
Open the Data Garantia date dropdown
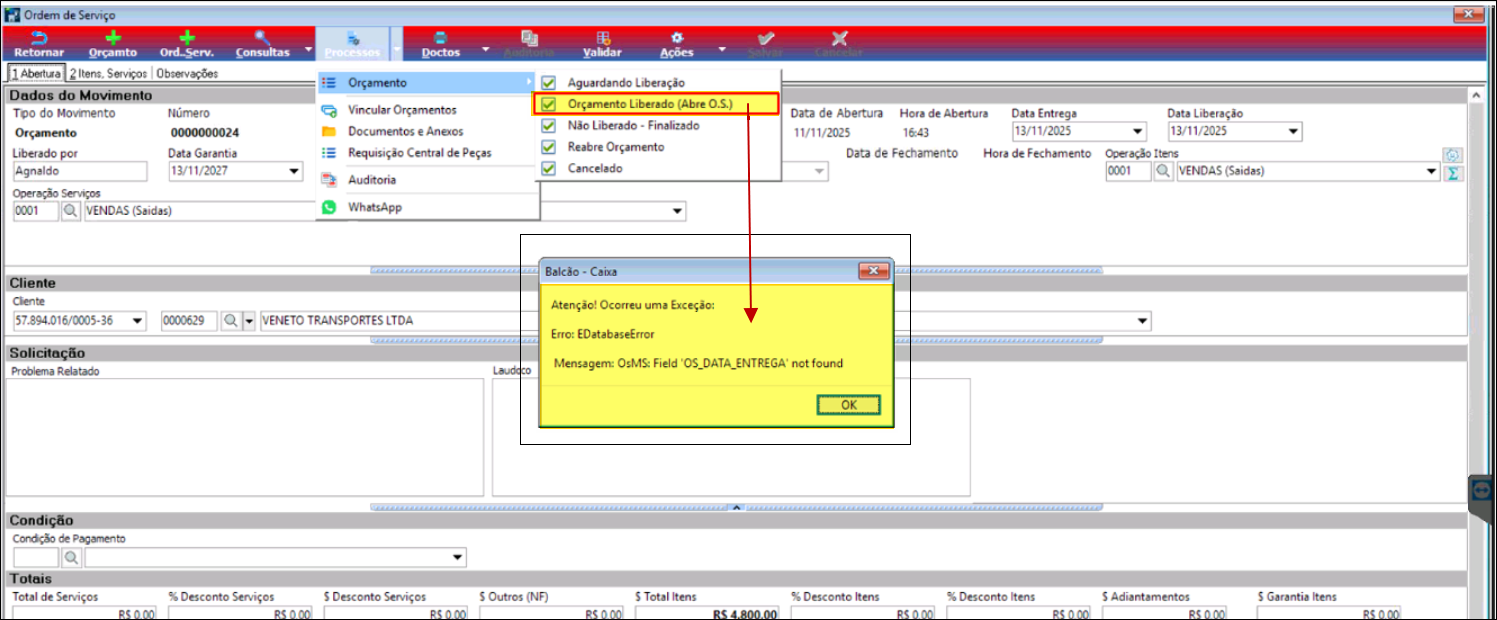tap(294, 171)
